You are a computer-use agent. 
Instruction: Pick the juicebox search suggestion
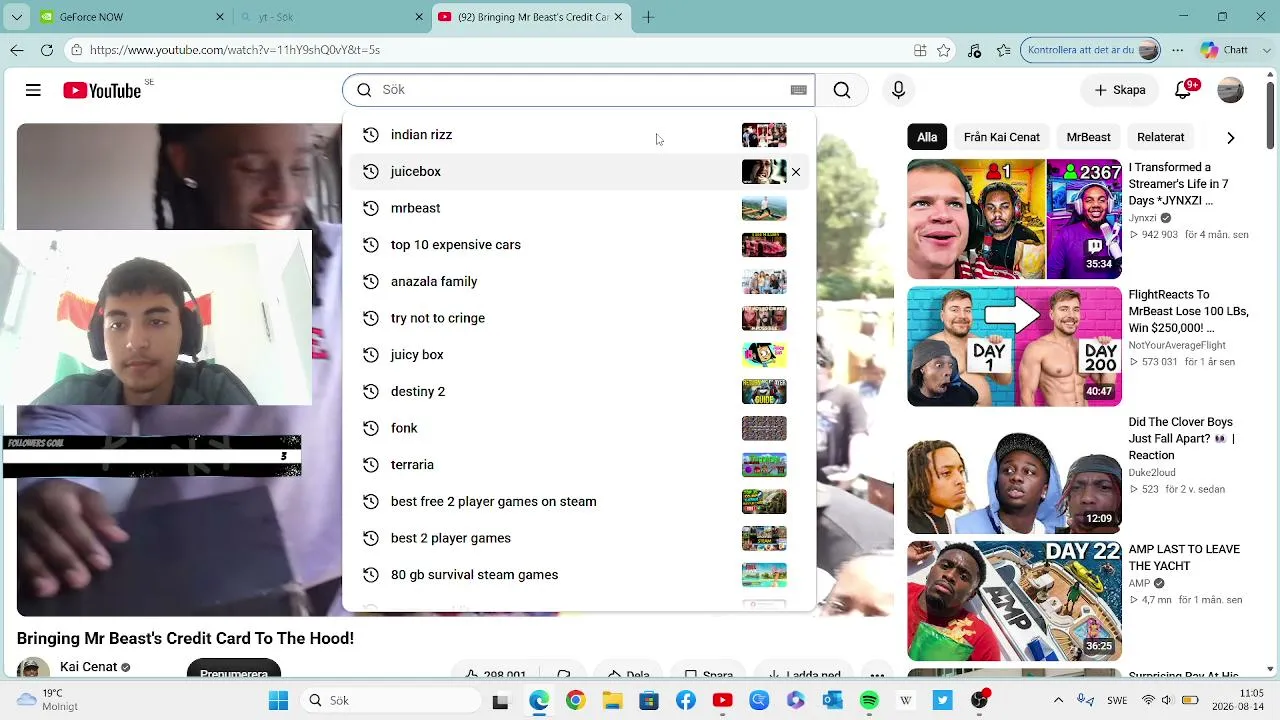579,172
